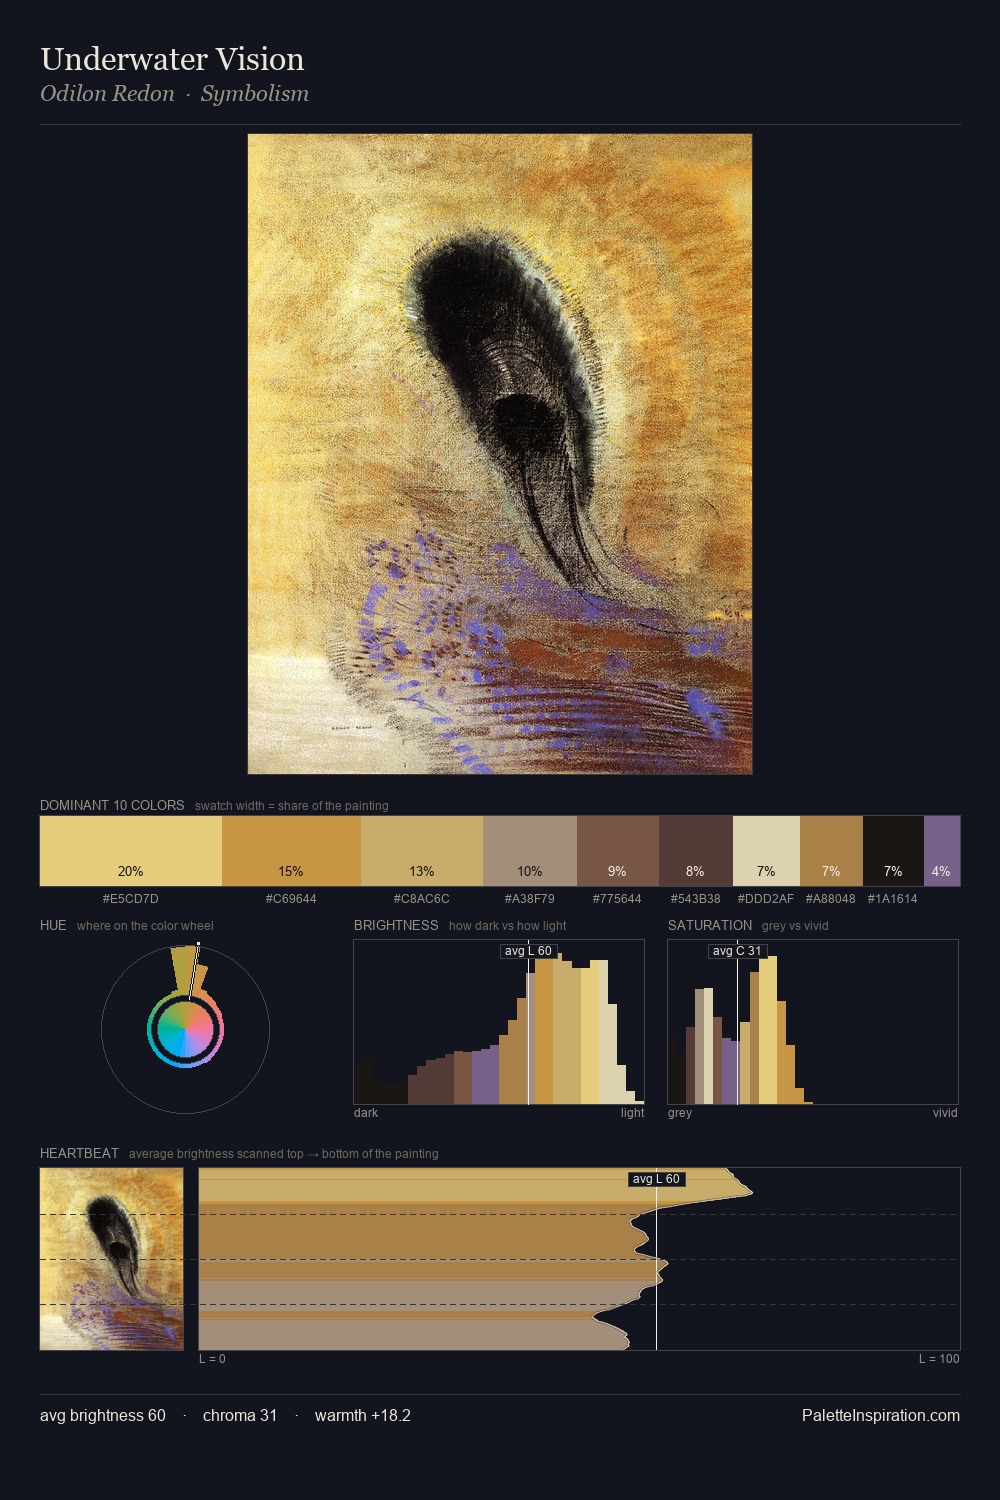Image resolution: width=1000 pixels, height=1500 pixels.
Task: Click 'Odilon Redon · Symbolism' subtitle
Action: (174, 93)
